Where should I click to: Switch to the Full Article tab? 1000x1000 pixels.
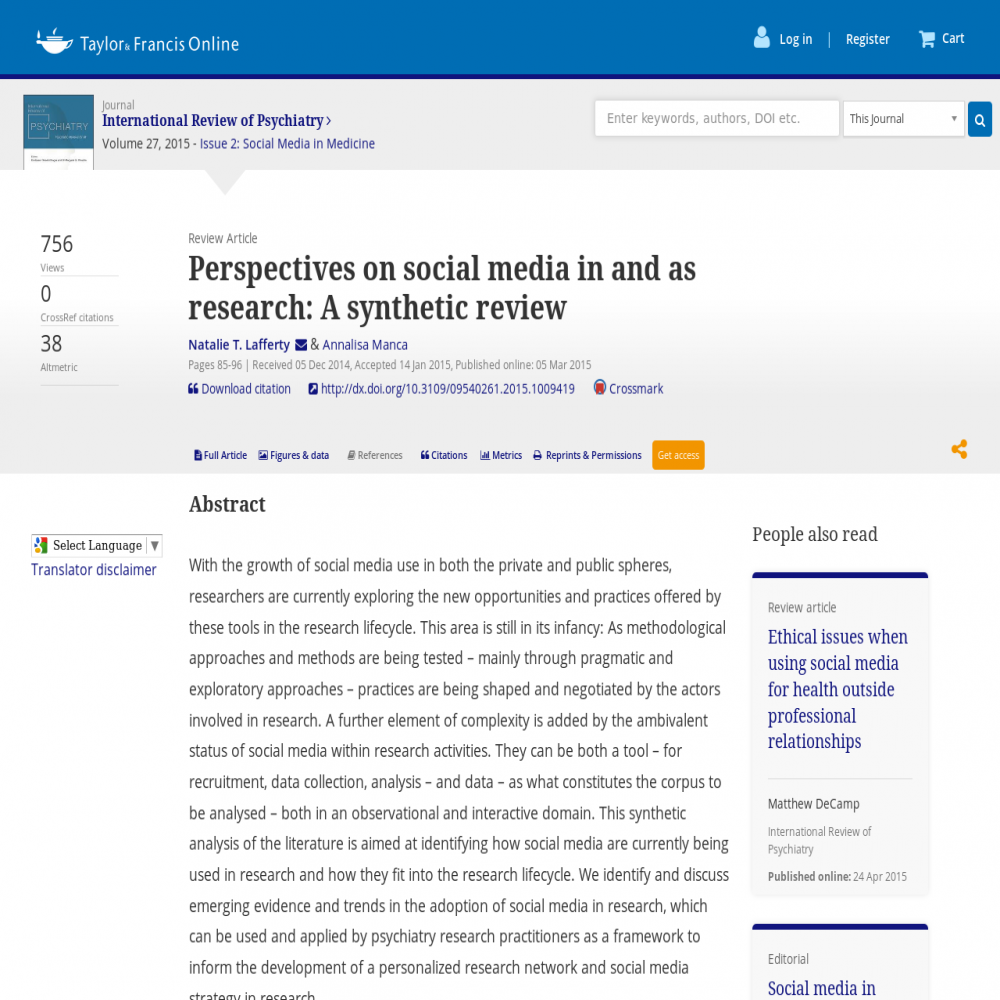[221, 455]
